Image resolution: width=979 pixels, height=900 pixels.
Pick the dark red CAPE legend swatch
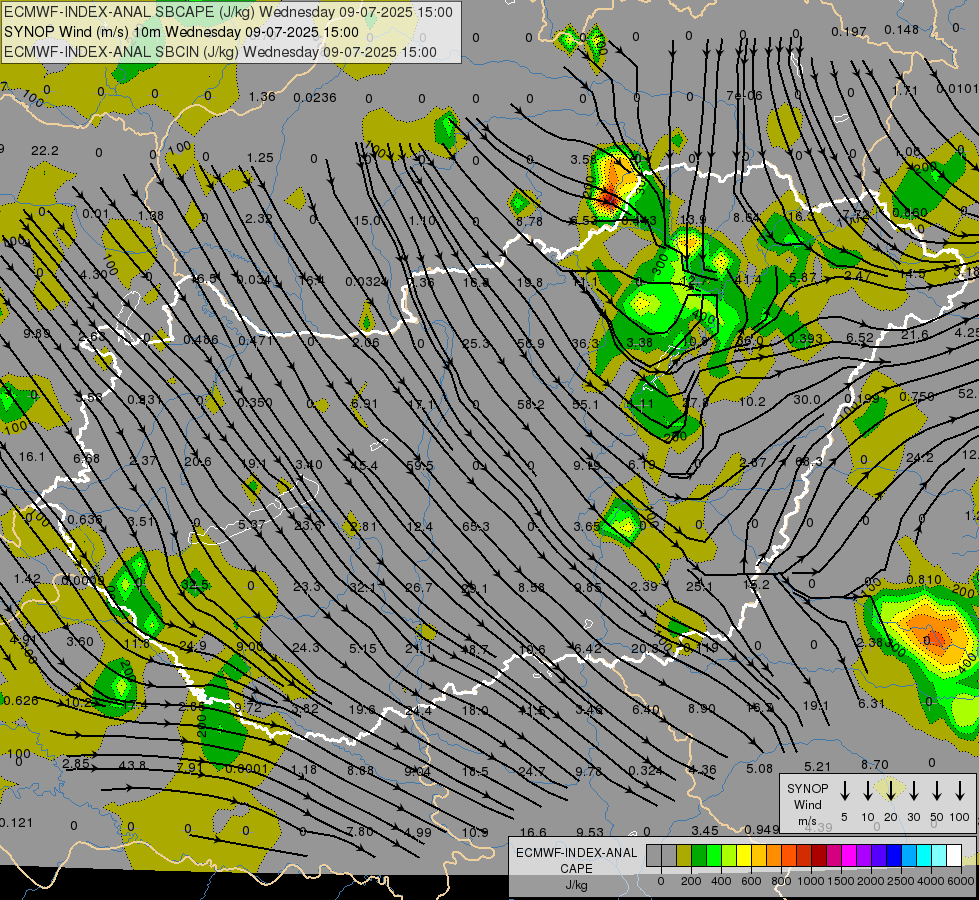click(x=819, y=856)
